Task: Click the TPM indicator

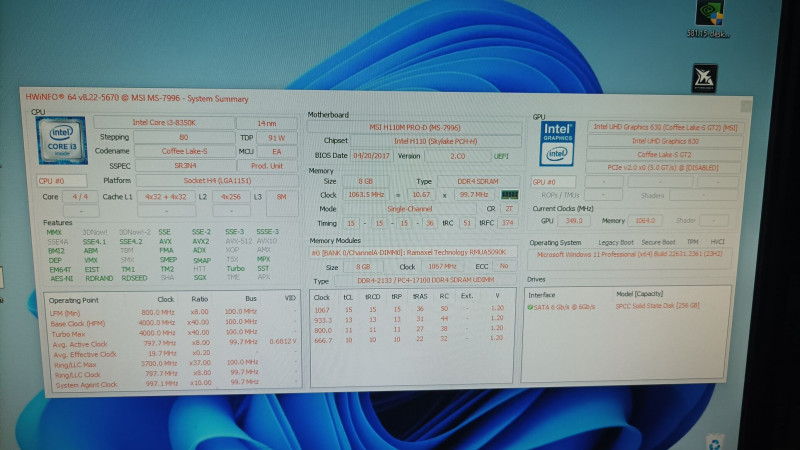Action: point(692,242)
